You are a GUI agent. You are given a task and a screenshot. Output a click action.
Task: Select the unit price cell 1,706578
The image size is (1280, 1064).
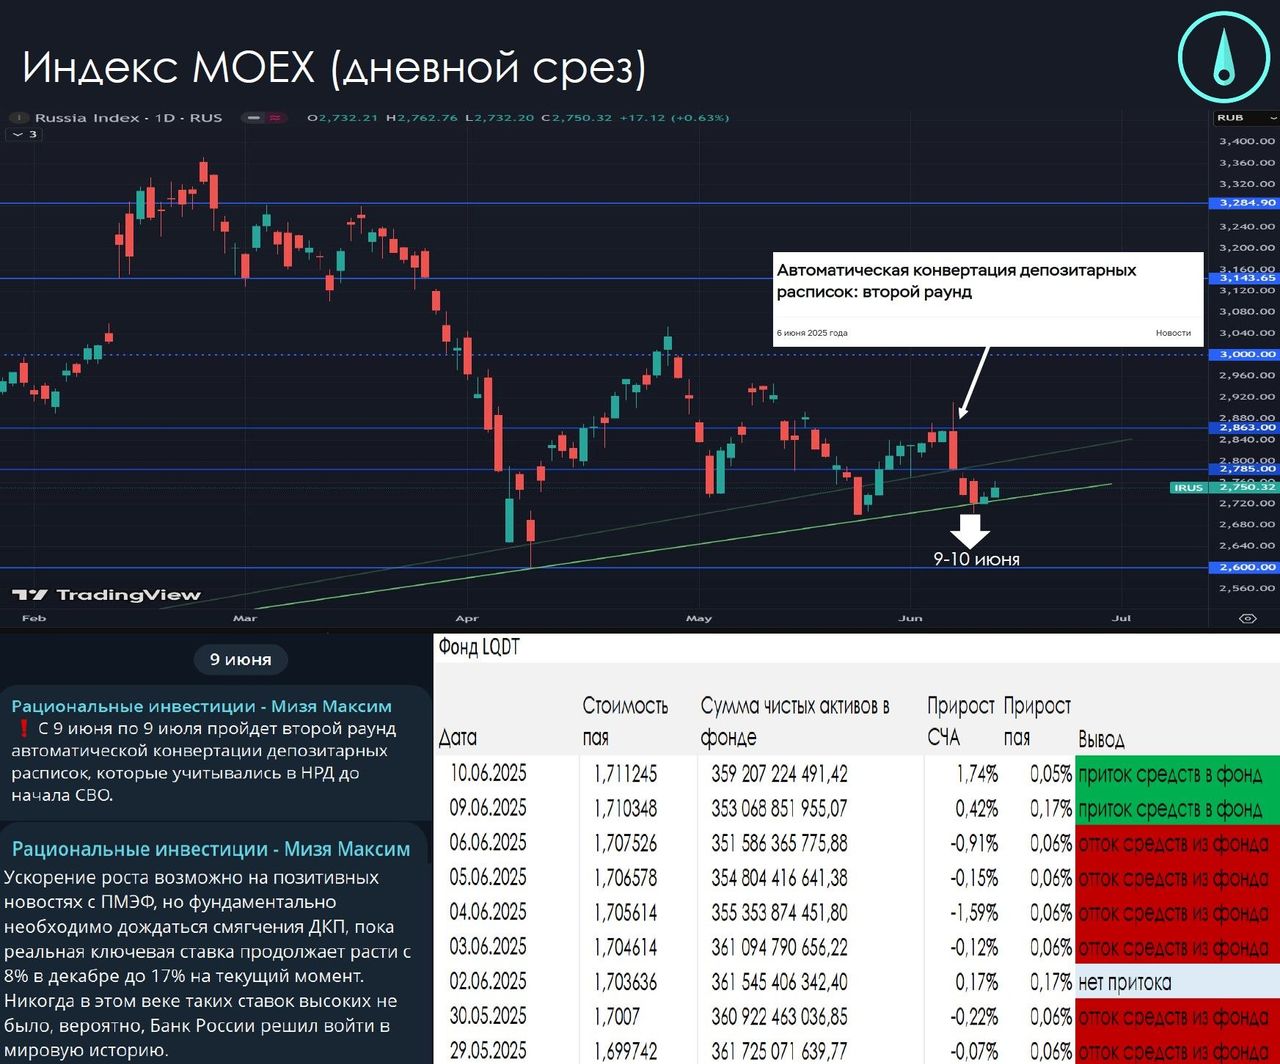click(625, 878)
